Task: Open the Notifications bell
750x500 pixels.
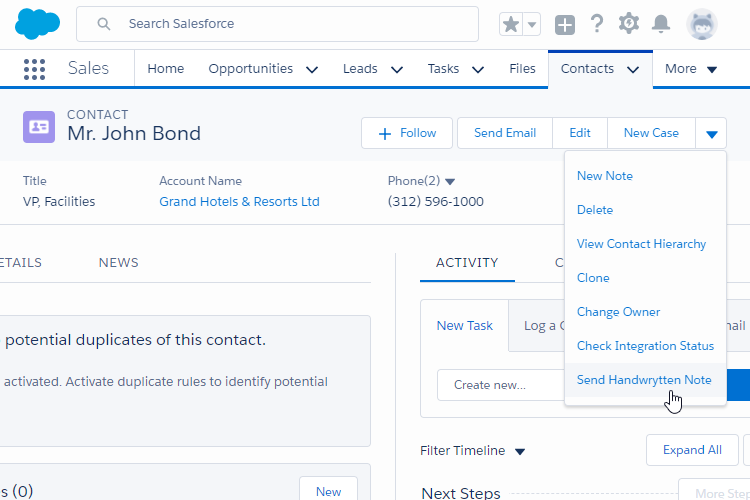Action: 660,24
